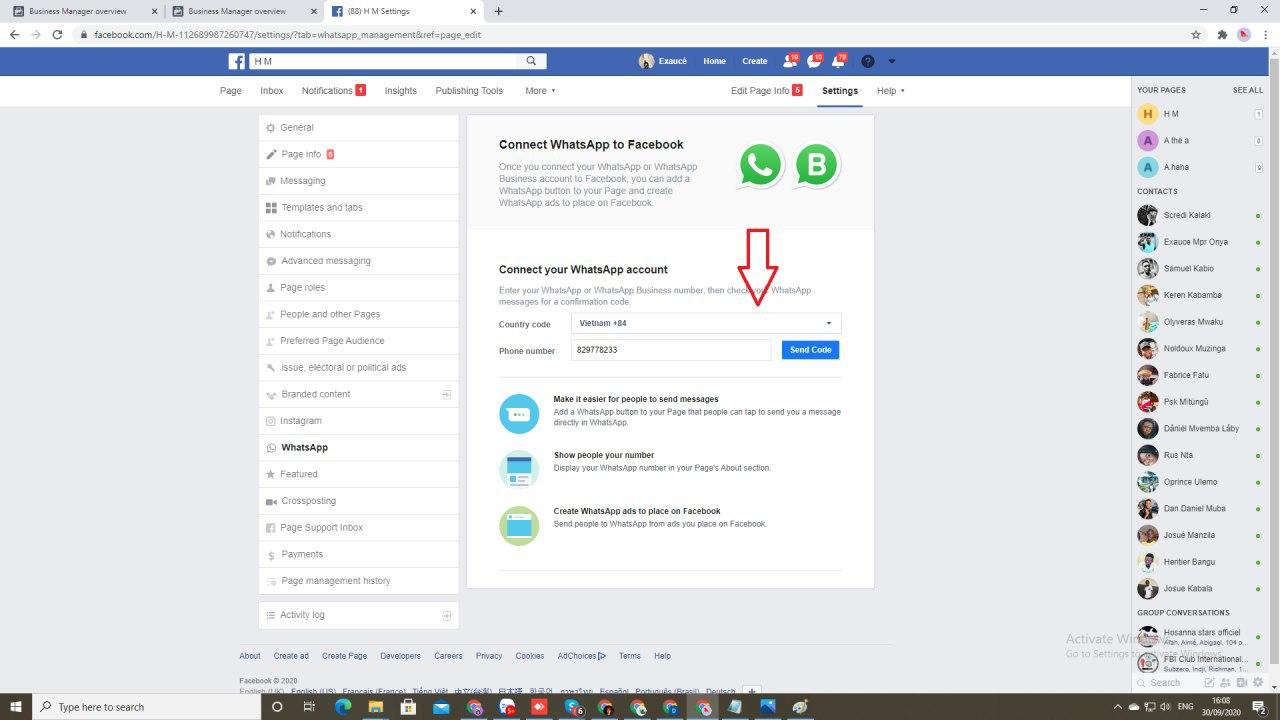Expand the Help dropdown in page navigation
Screen dimensions: 1280x720
click(x=890, y=91)
